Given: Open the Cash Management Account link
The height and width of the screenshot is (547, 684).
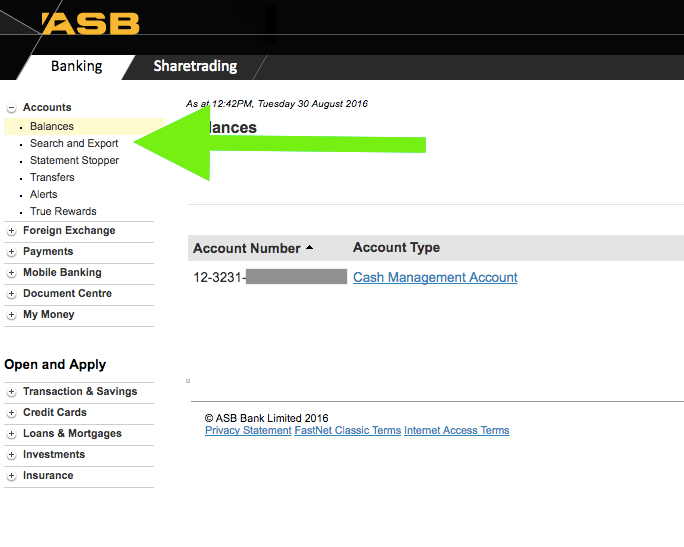Looking at the screenshot, I should (435, 278).
